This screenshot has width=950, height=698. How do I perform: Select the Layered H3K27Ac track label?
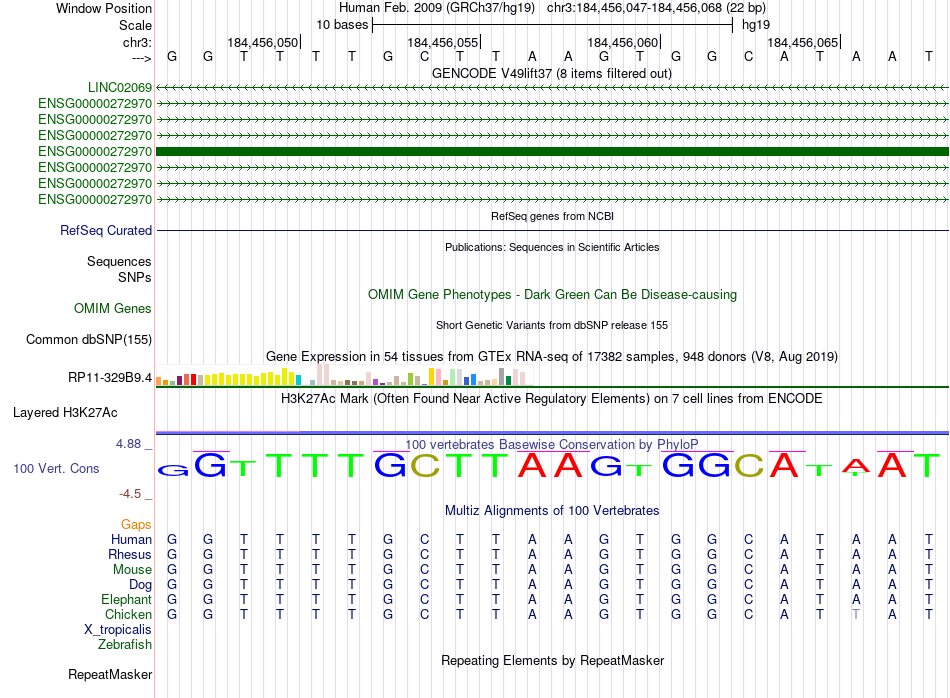pos(65,413)
